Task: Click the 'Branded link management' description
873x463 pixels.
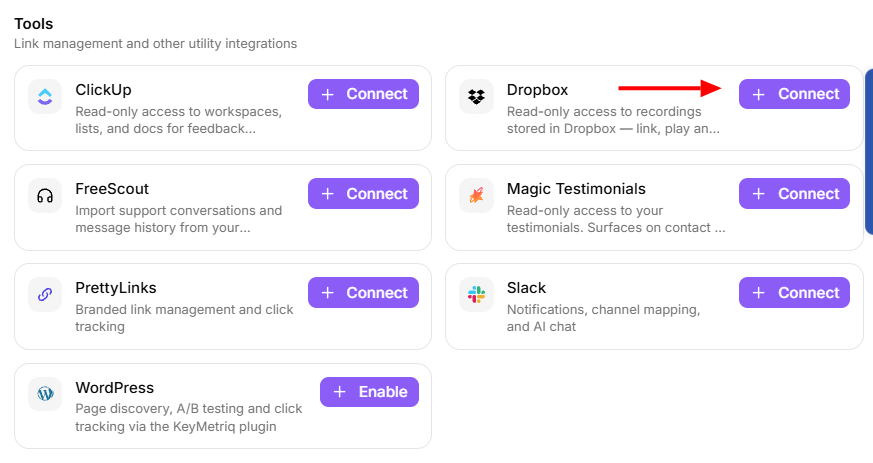Action: (184, 318)
